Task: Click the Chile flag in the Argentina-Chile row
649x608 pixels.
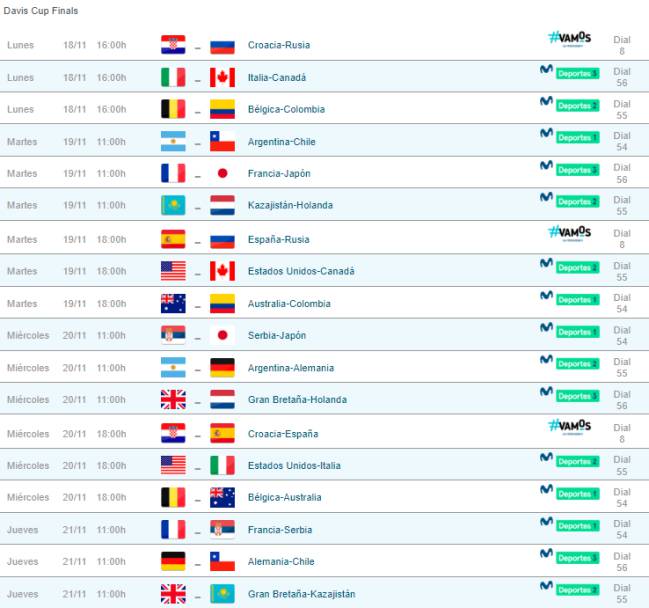Action: click(222, 142)
